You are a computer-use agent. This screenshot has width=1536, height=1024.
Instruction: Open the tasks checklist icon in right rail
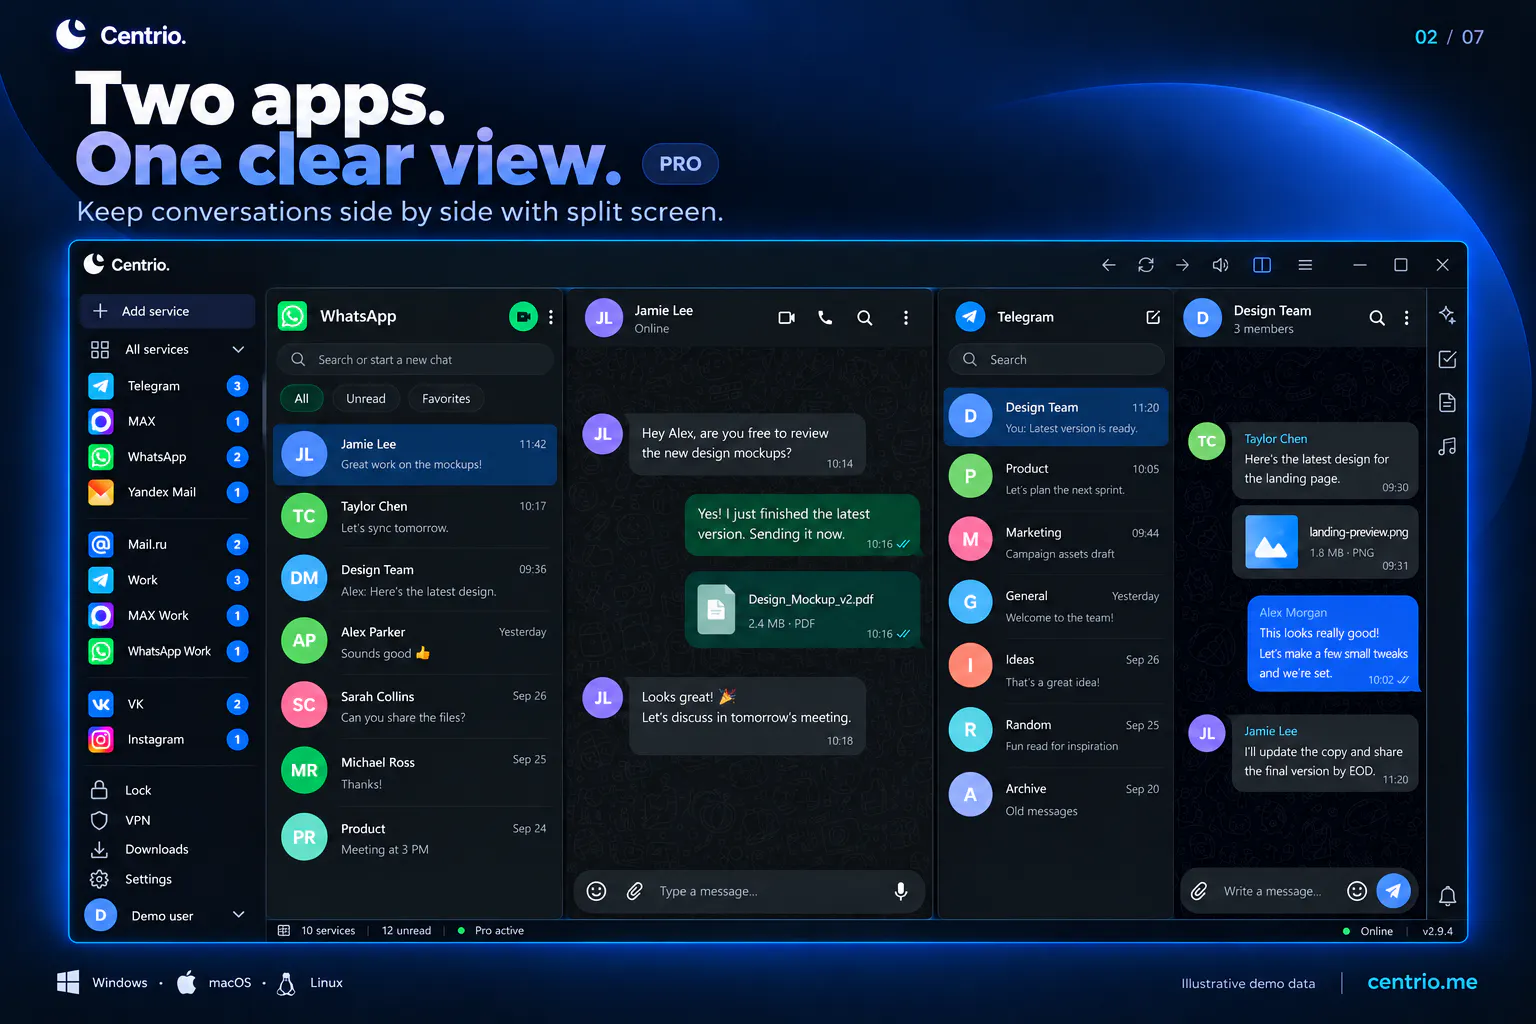click(x=1447, y=359)
